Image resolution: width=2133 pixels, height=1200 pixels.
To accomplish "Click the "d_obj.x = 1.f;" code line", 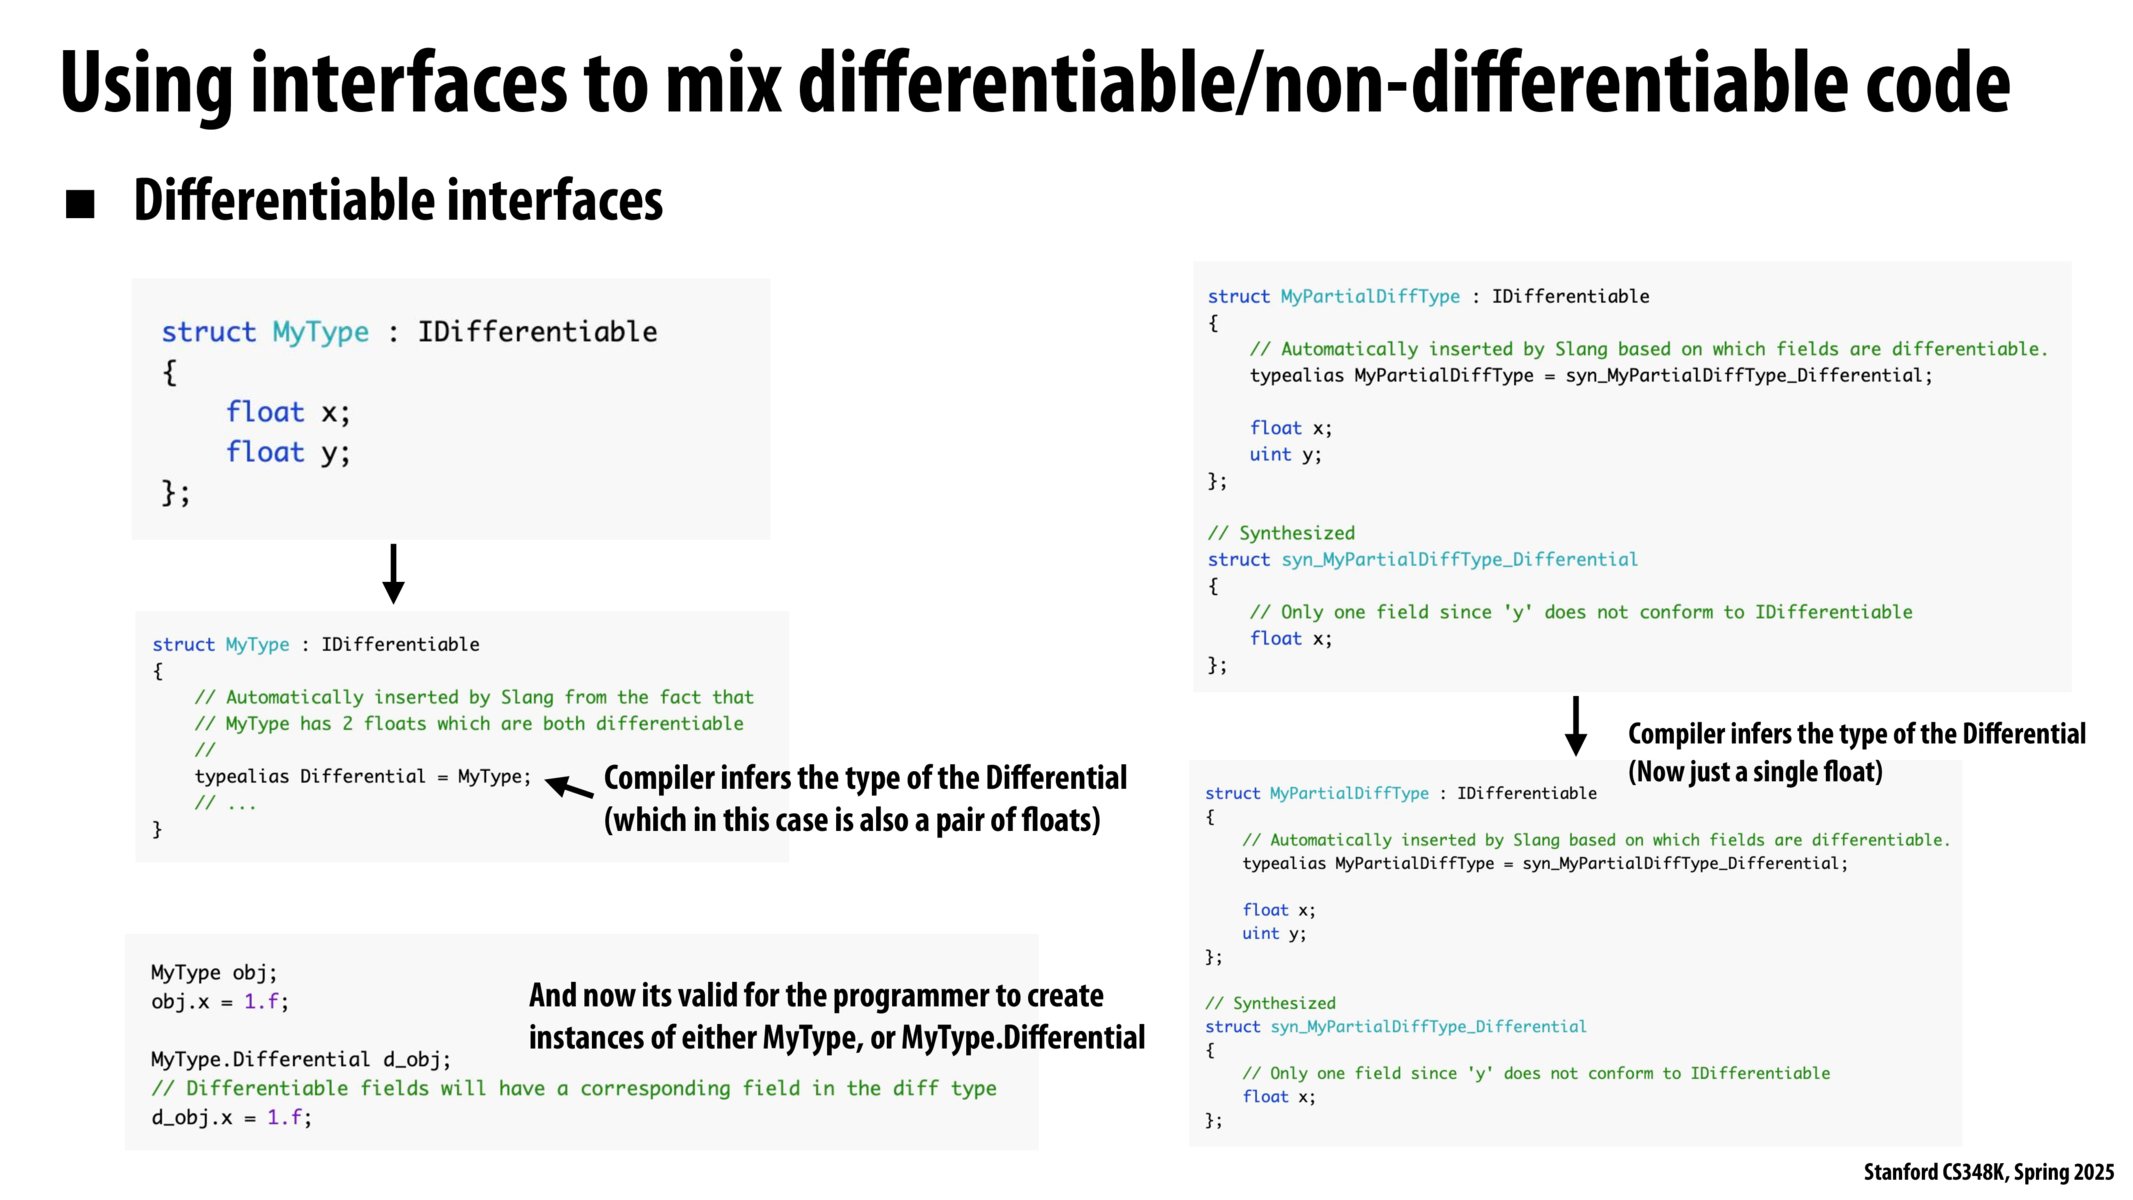I will (232, 1117).
